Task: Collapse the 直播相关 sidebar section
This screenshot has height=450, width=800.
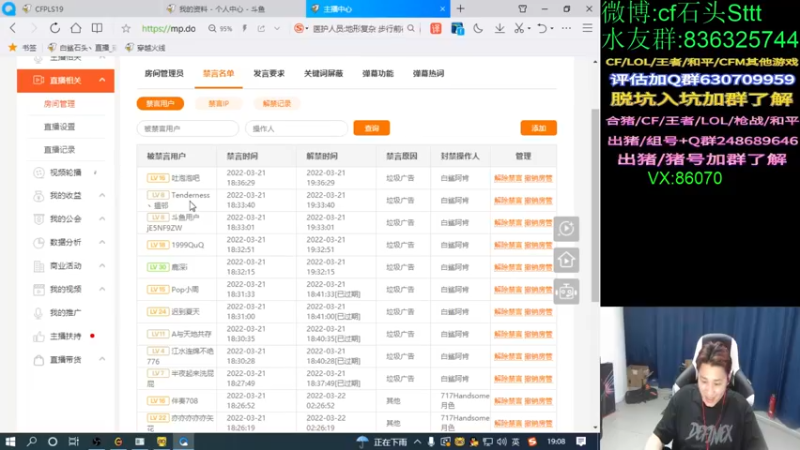Action: [x=102, y=80]
